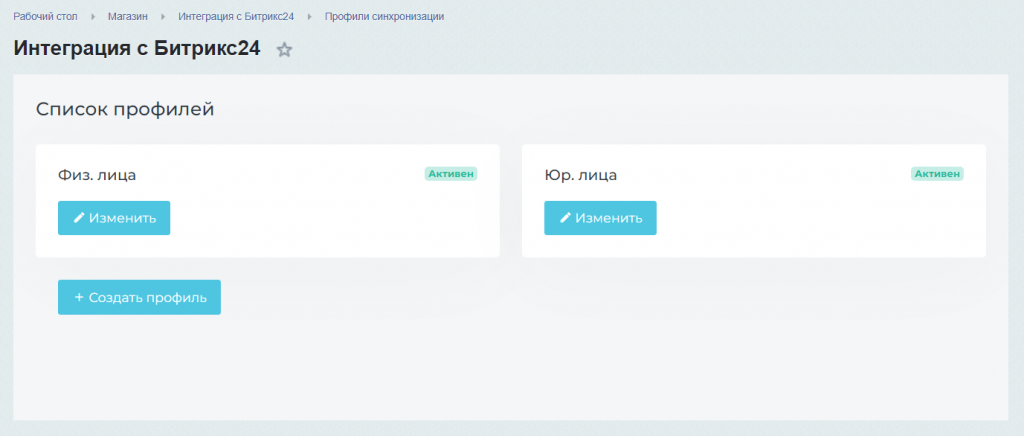Select the 'Физ. лица' profile title

click(x=97, y=175)
